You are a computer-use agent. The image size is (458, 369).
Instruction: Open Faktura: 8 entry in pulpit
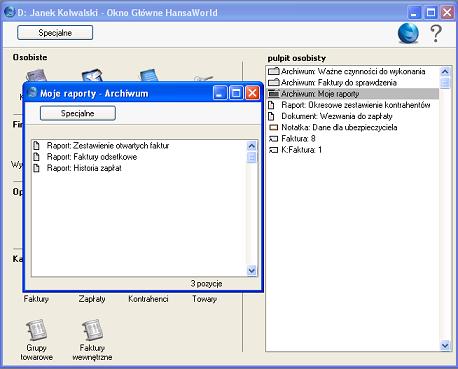(353, 138)
